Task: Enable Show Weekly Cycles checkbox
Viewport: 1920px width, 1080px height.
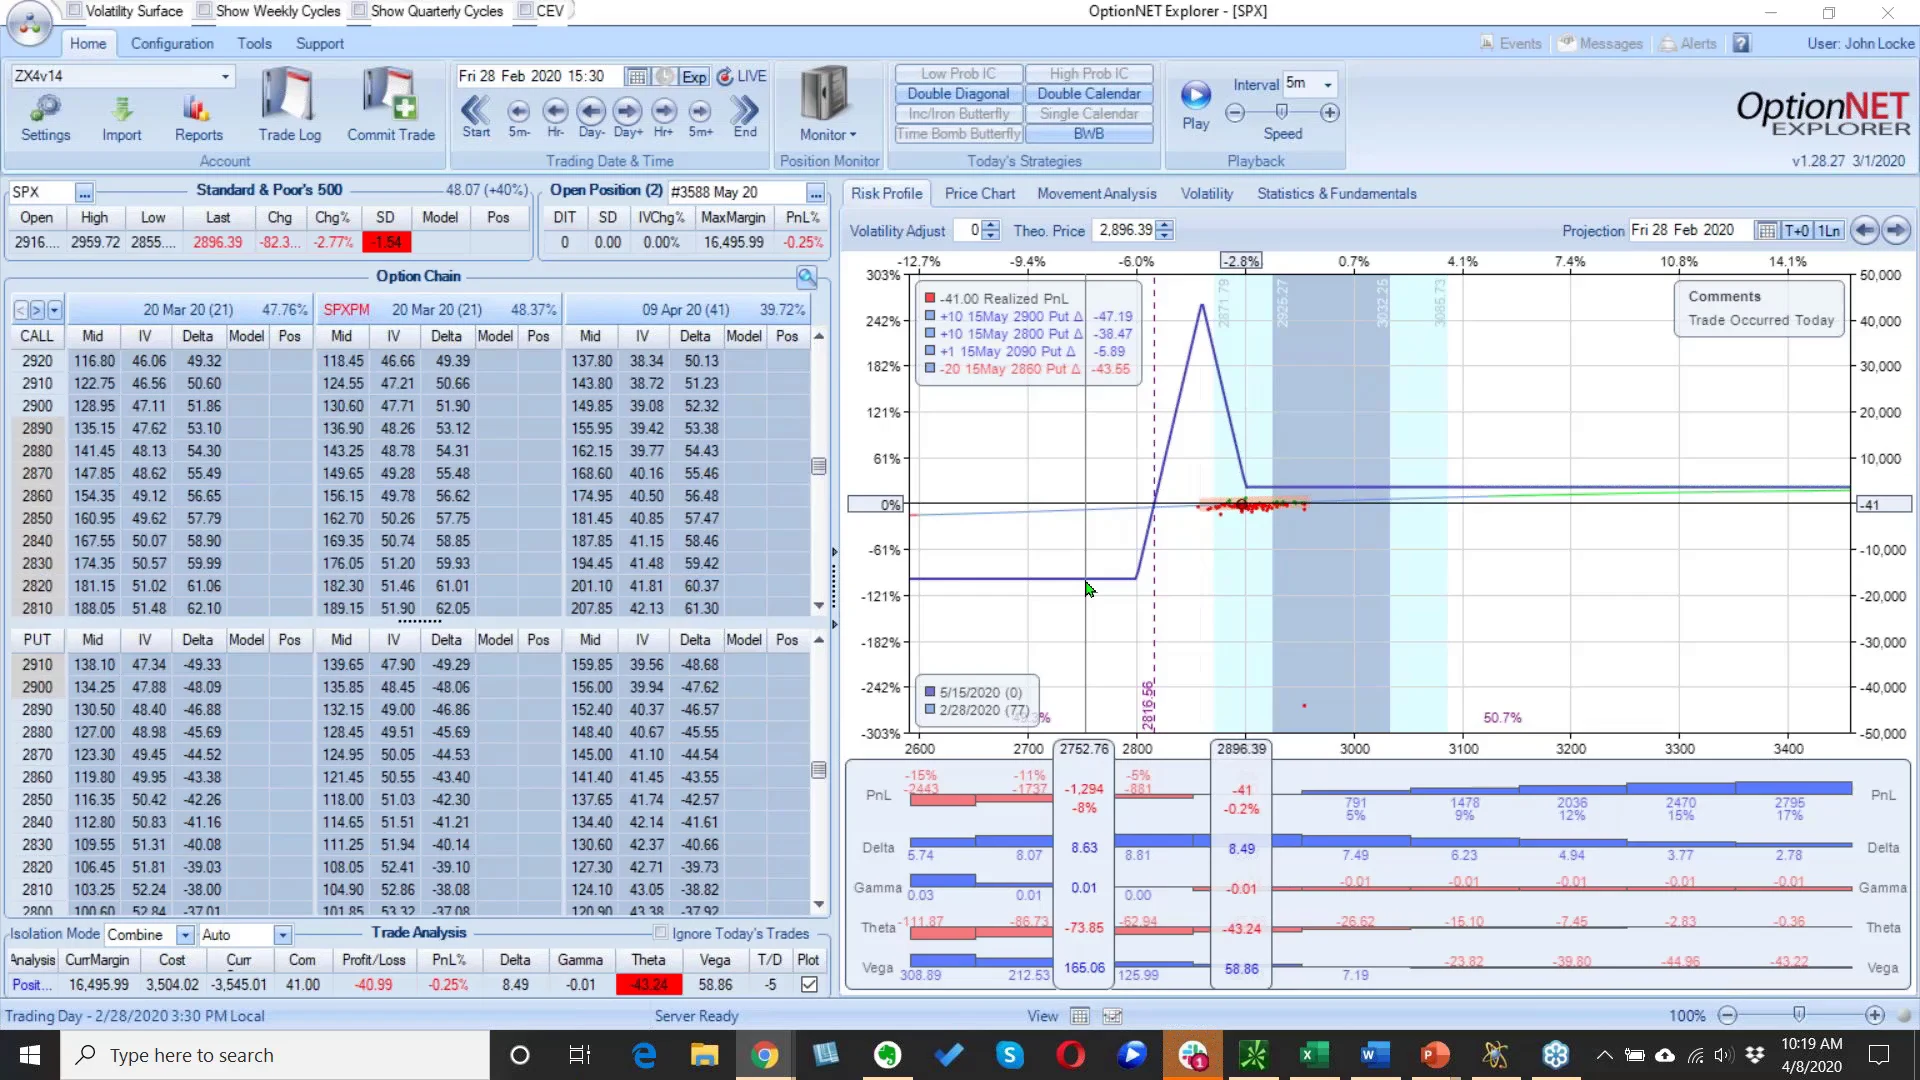Action: tap(204, 11)
